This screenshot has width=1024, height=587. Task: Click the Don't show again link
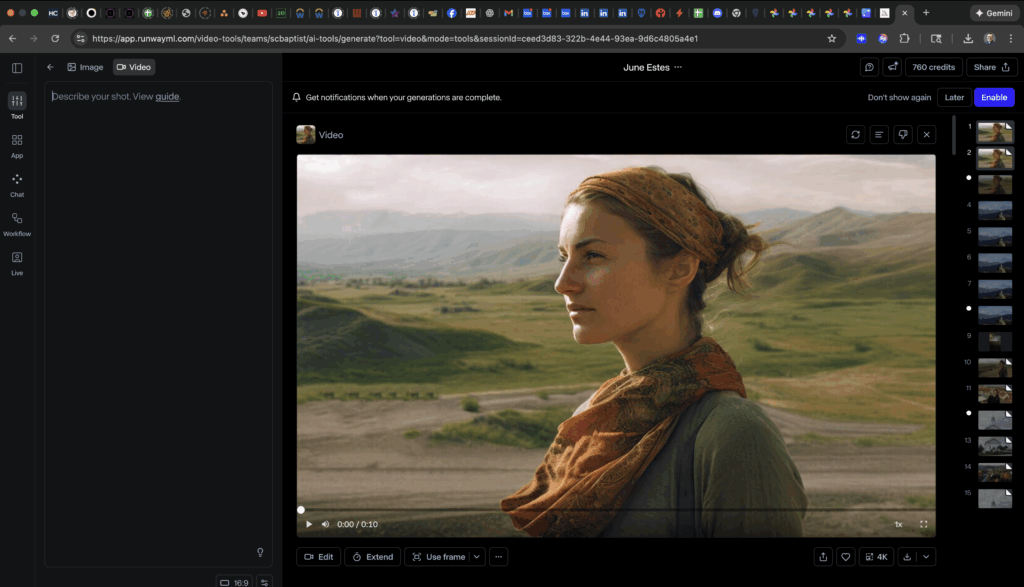coord(899,97)
